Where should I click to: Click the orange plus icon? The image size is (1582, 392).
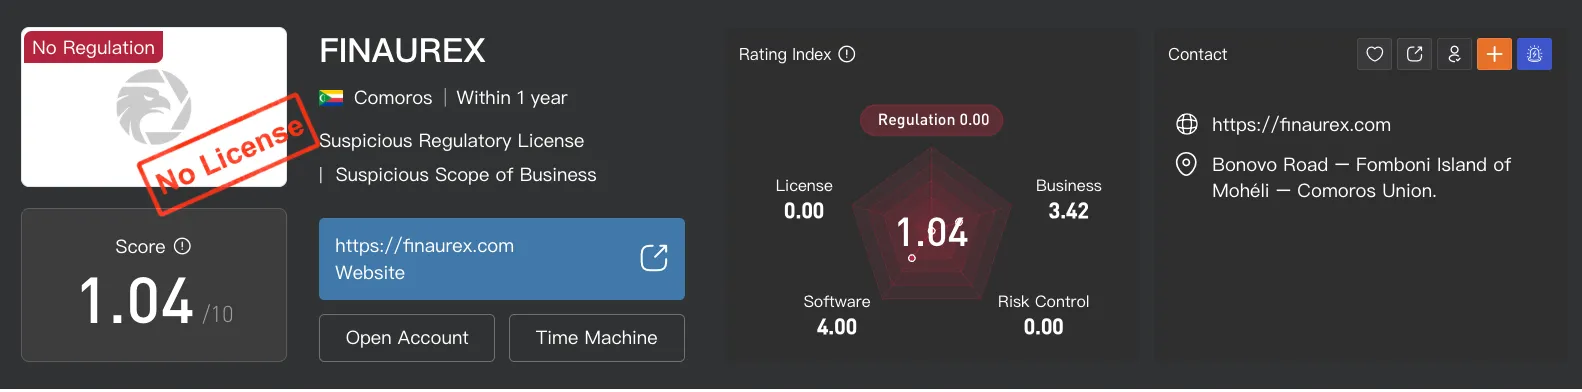[x=1494, y=54]
